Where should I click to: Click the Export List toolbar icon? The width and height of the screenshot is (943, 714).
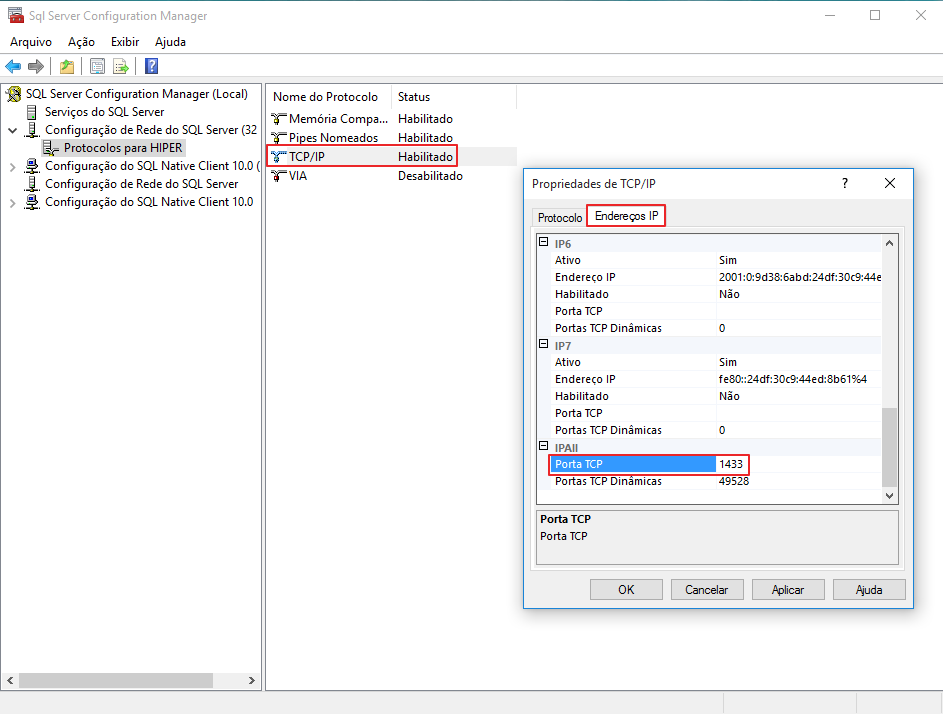121,67
